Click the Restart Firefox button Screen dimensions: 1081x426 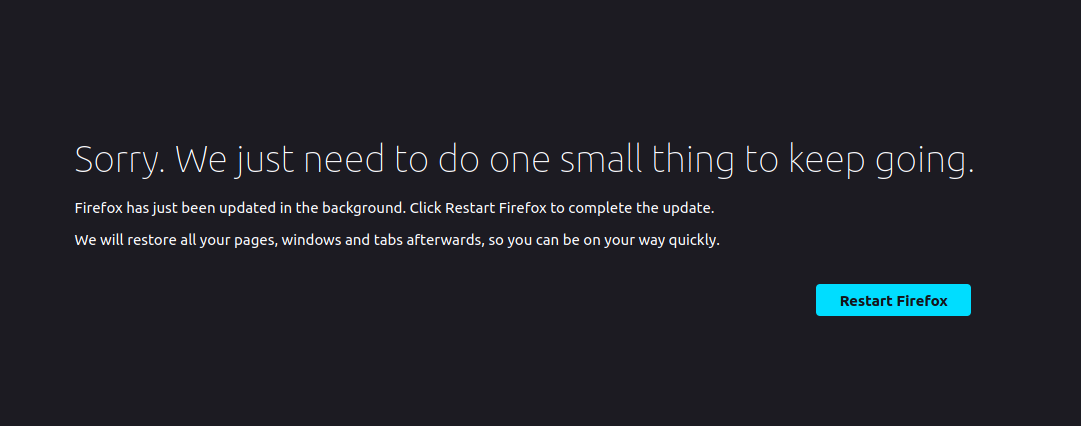[893, 300]
